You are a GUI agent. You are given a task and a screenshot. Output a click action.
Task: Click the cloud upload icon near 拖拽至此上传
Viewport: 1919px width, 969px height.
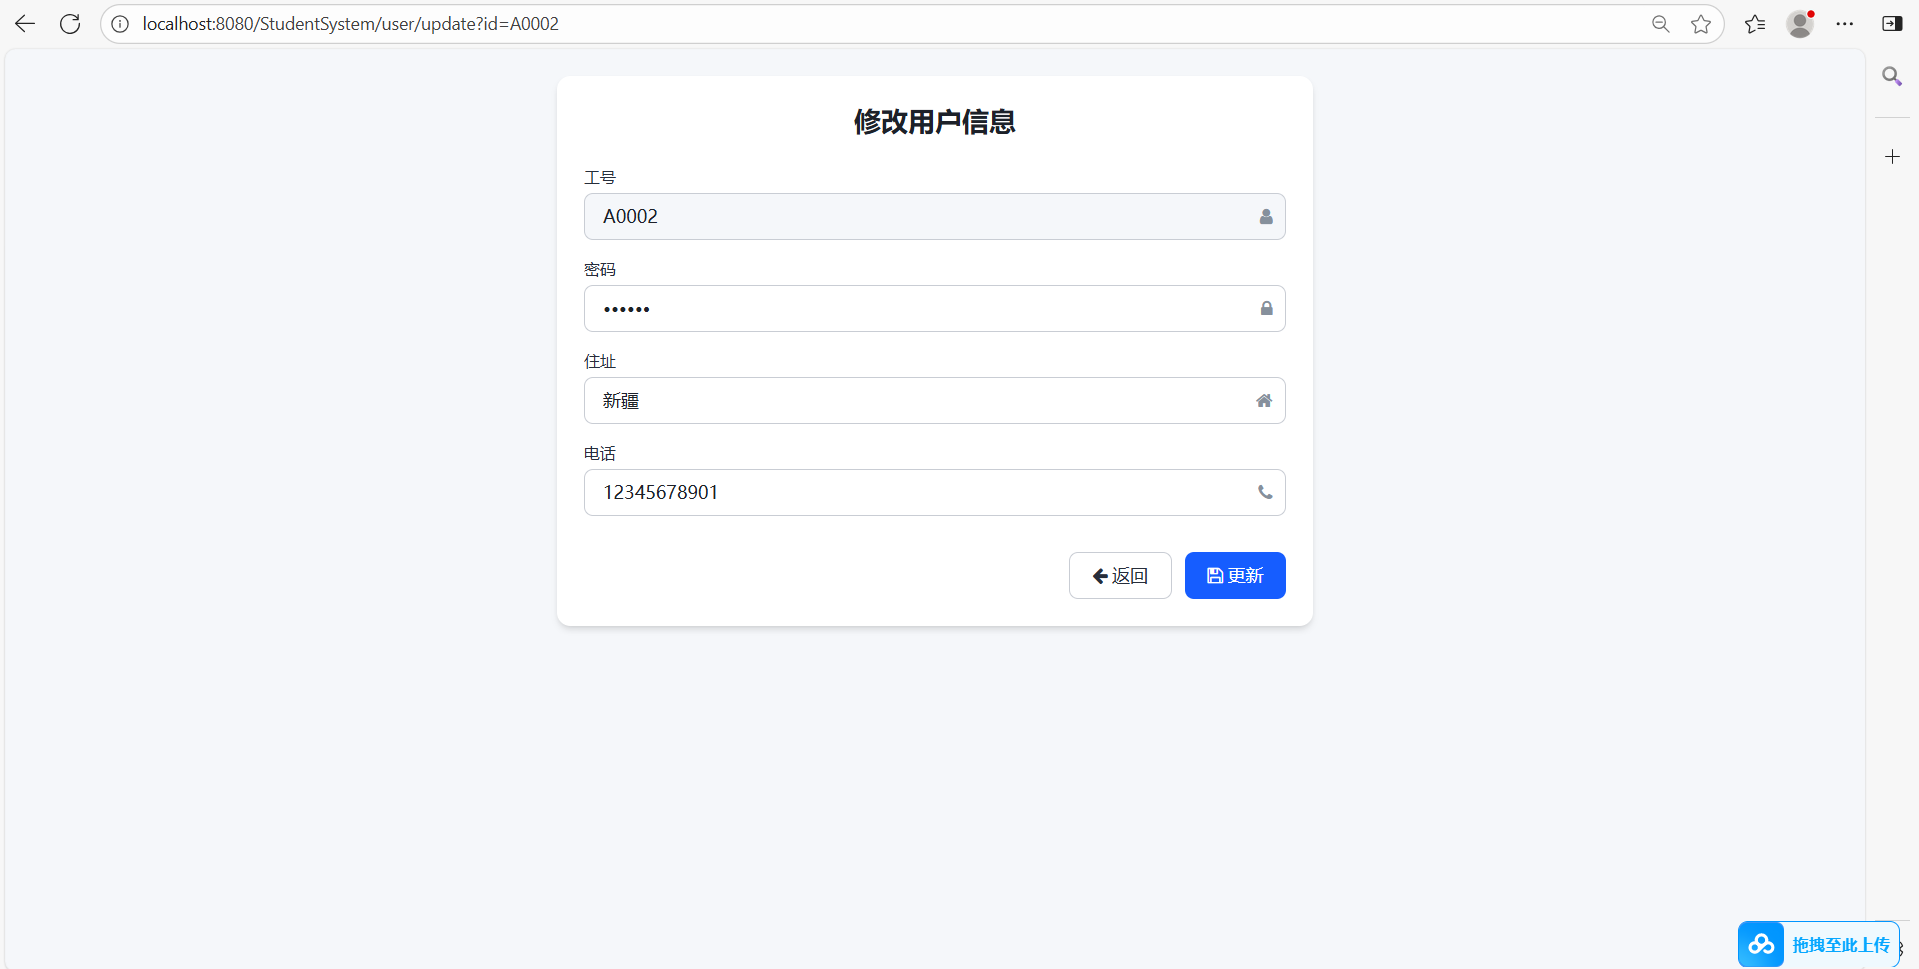(1761, 944)
